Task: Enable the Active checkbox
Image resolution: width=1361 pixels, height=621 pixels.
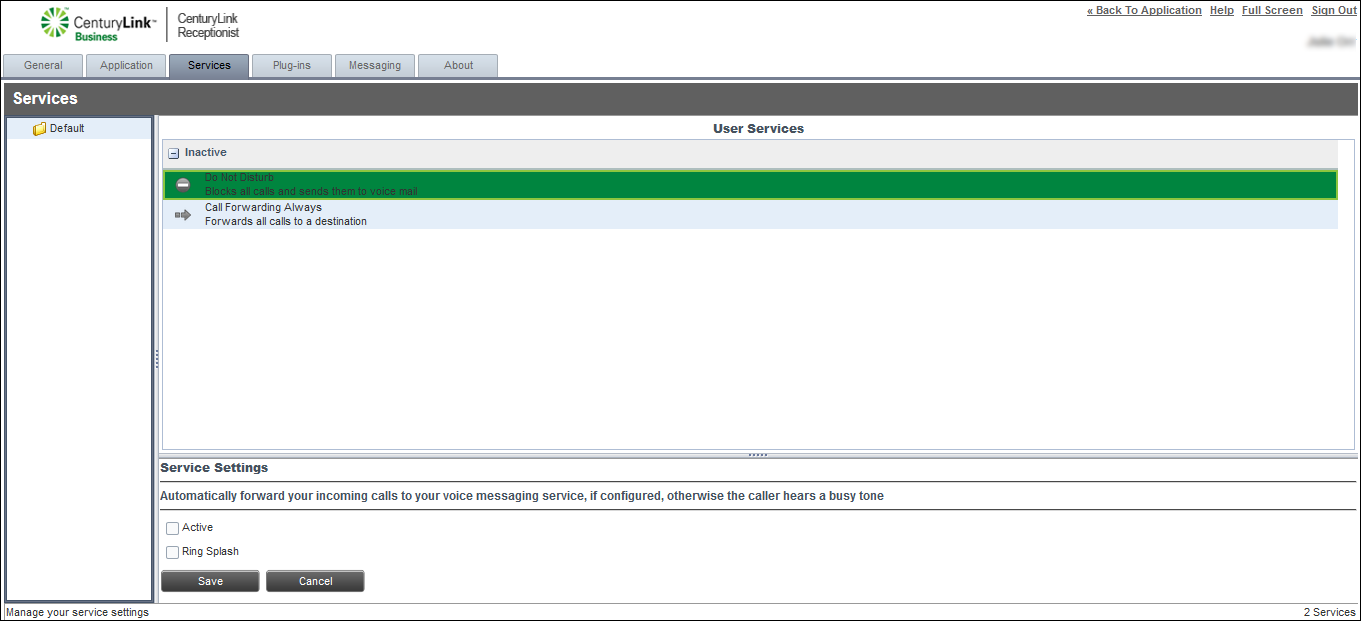Action: [x=173, y=528]
